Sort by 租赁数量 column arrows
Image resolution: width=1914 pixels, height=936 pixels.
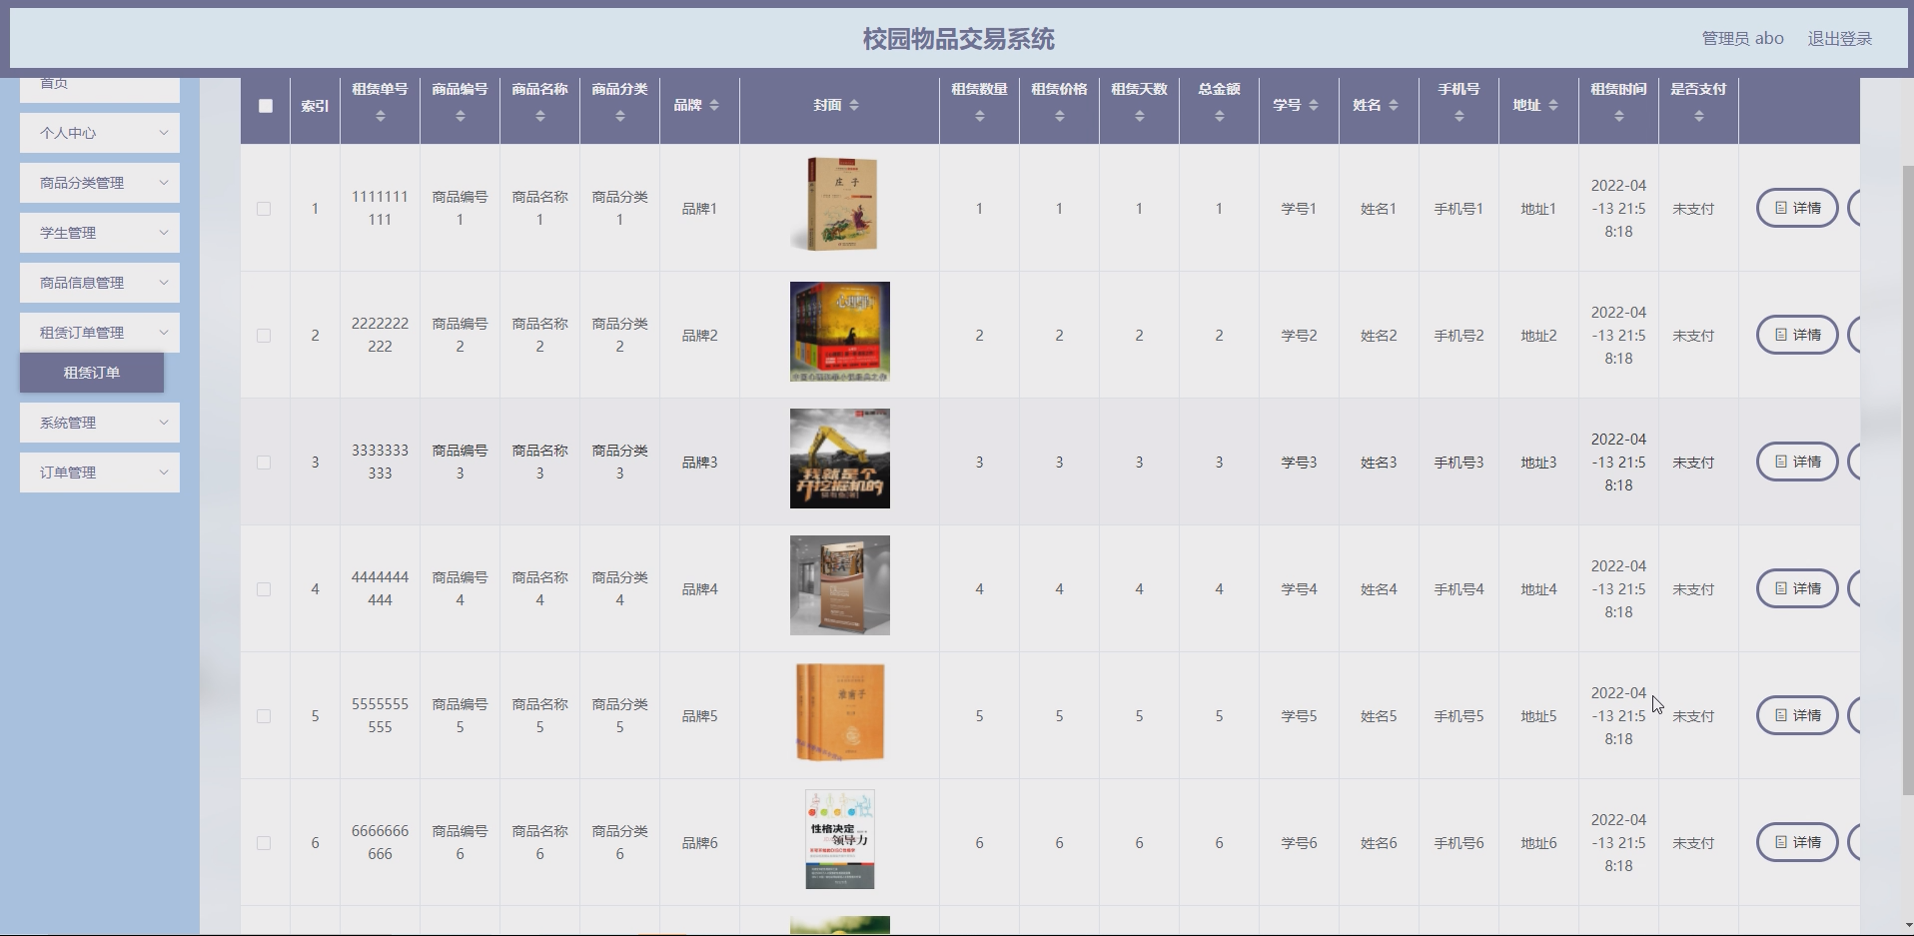tap(980, 116)
